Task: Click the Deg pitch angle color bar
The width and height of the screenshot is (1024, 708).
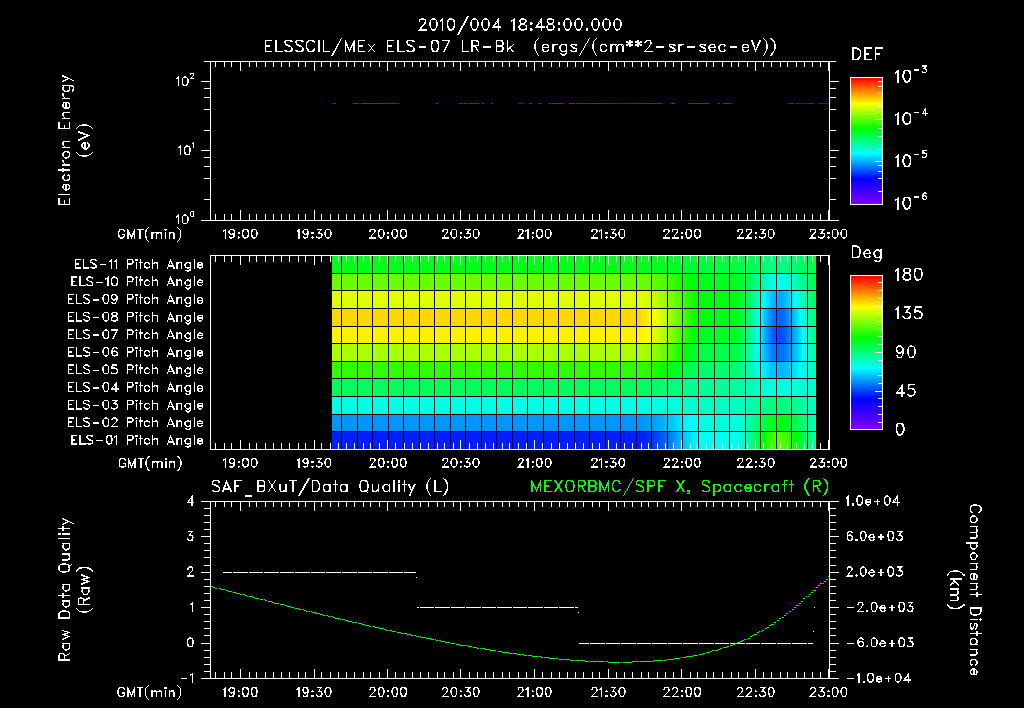Action: pos(866,352)
